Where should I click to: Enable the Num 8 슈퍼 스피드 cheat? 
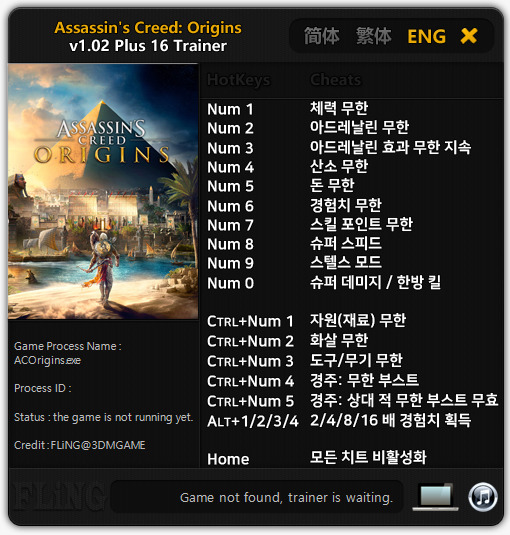coord(294,244)
